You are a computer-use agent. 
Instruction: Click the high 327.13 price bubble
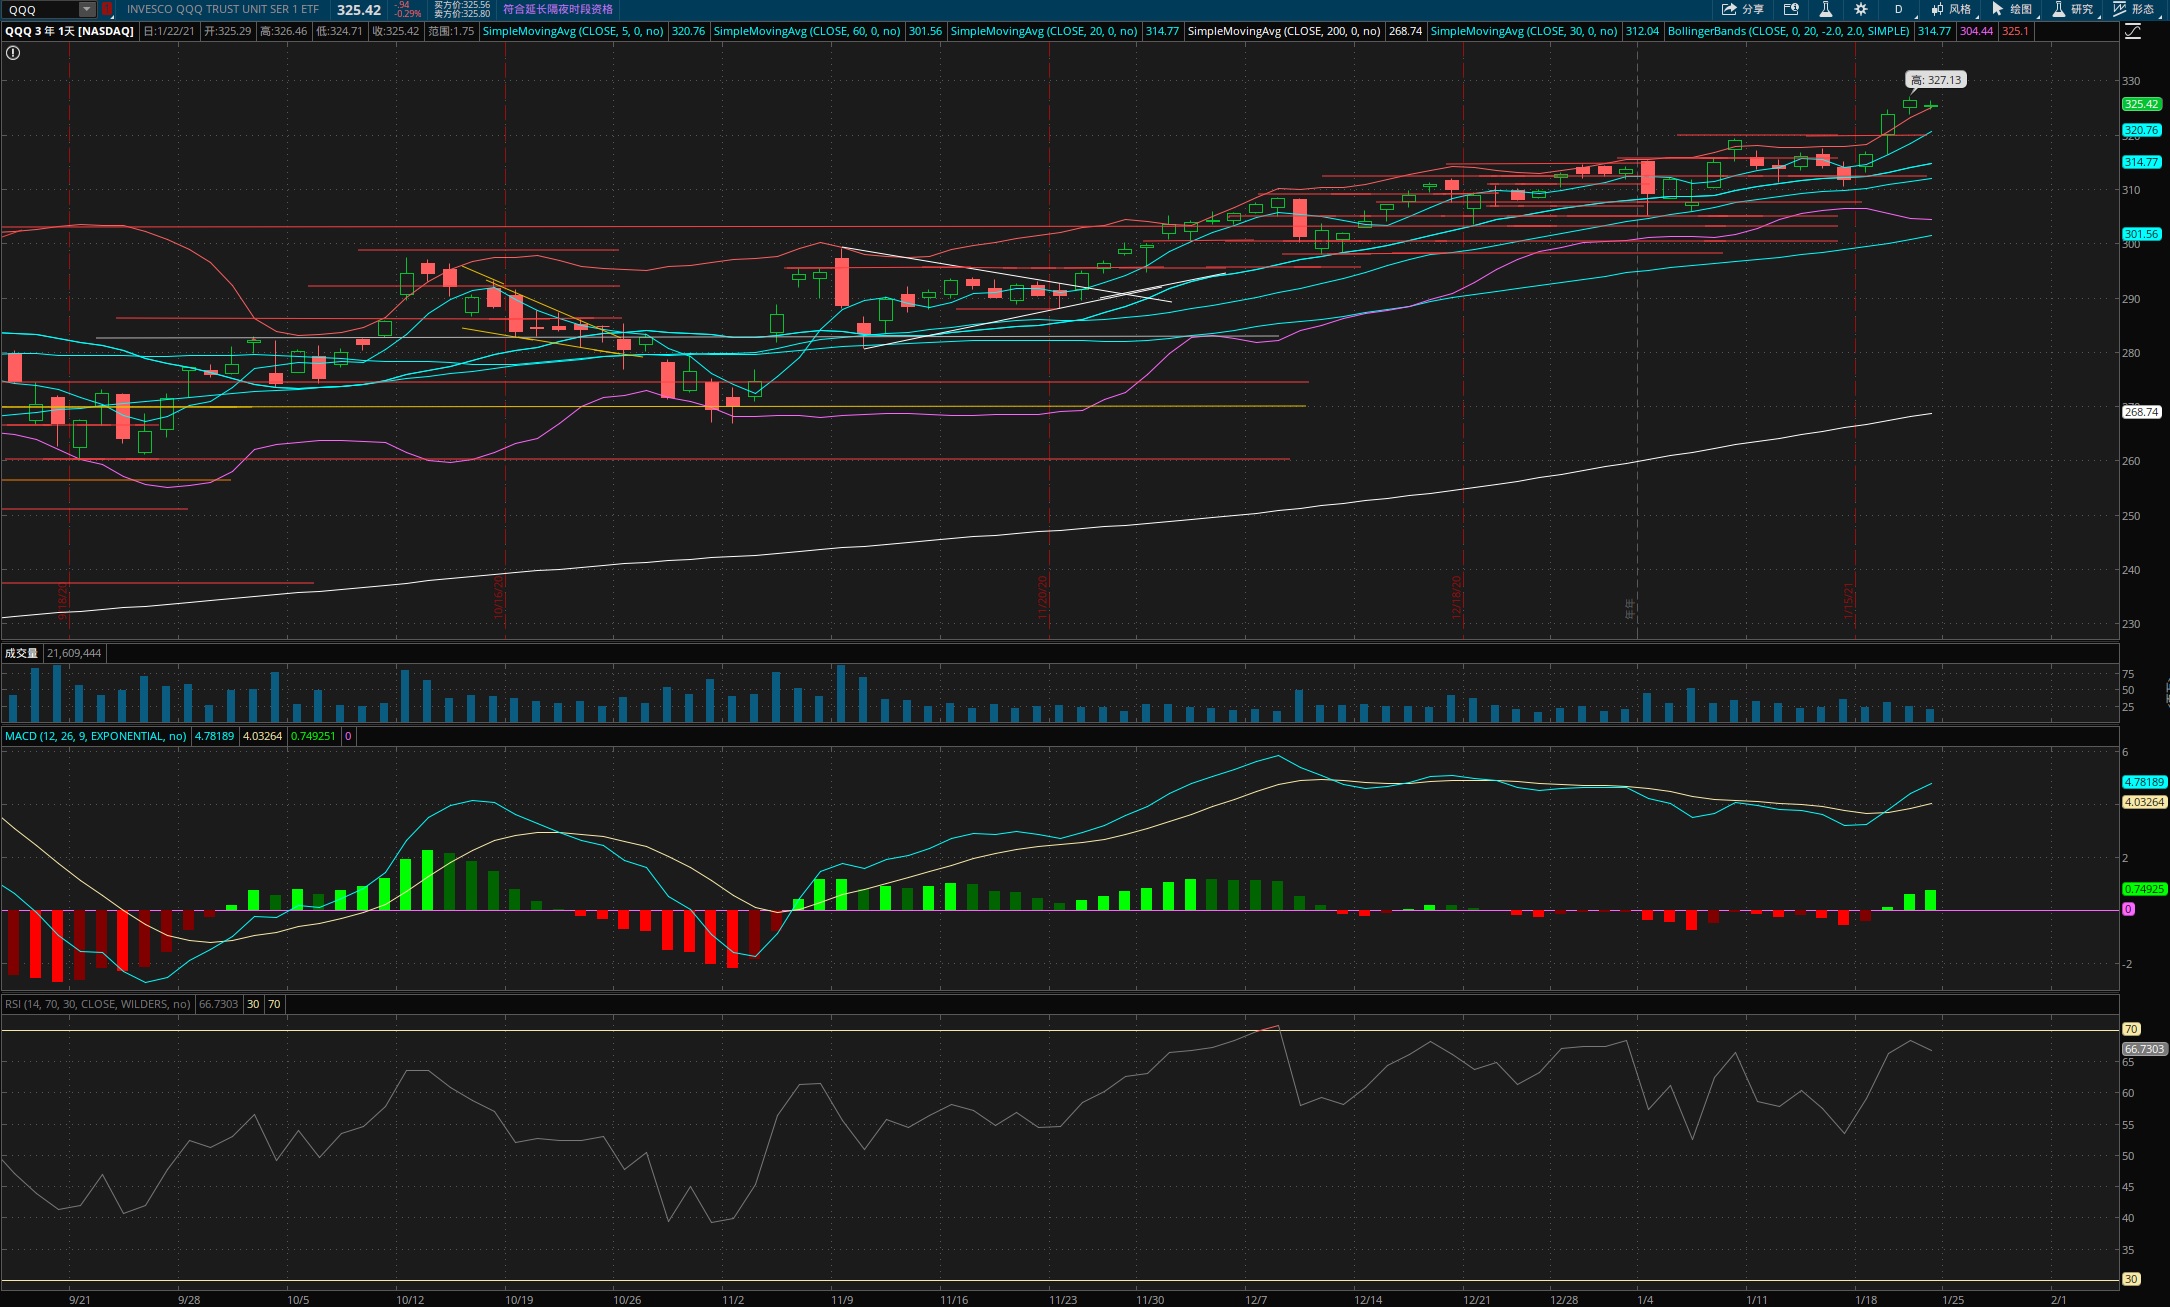[1936, 80]
